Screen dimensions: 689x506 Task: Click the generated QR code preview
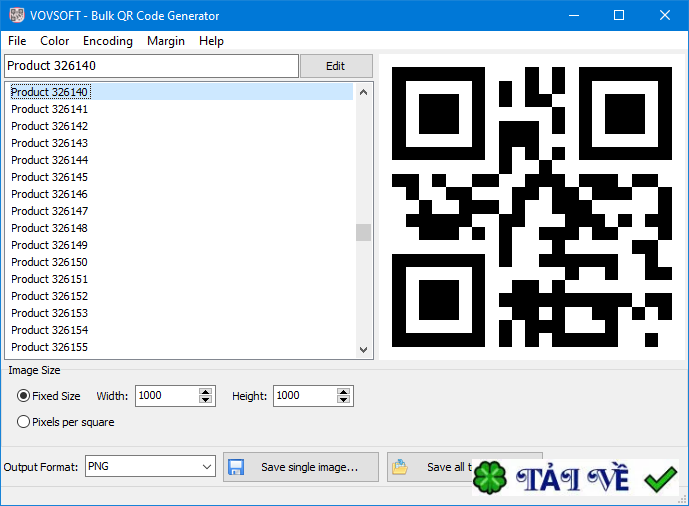point(531,207)
